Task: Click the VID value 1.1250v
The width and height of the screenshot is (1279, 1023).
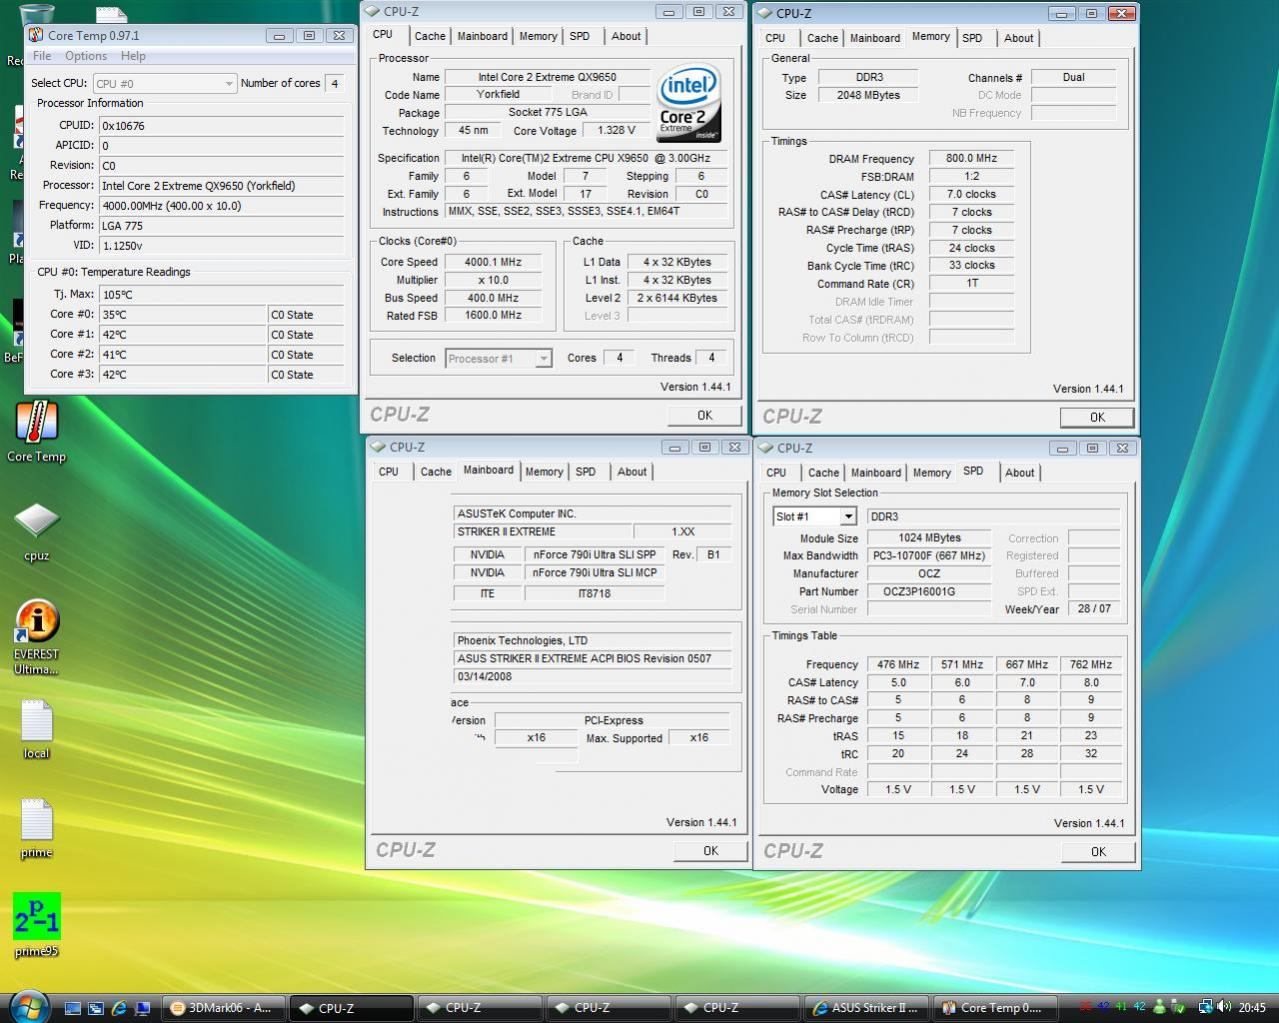Action: 221,245
